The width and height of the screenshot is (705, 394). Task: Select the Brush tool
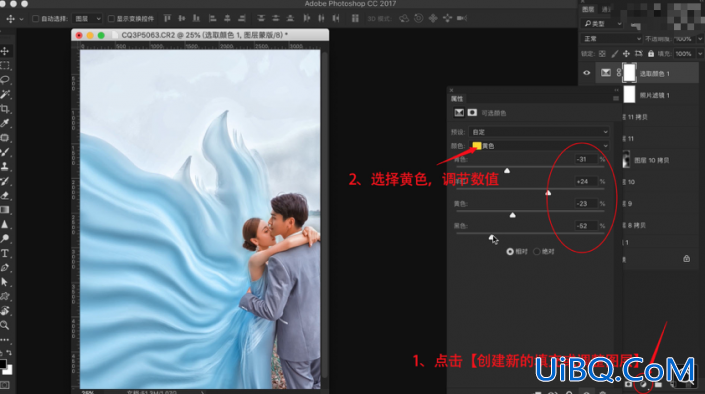point(5,152)
